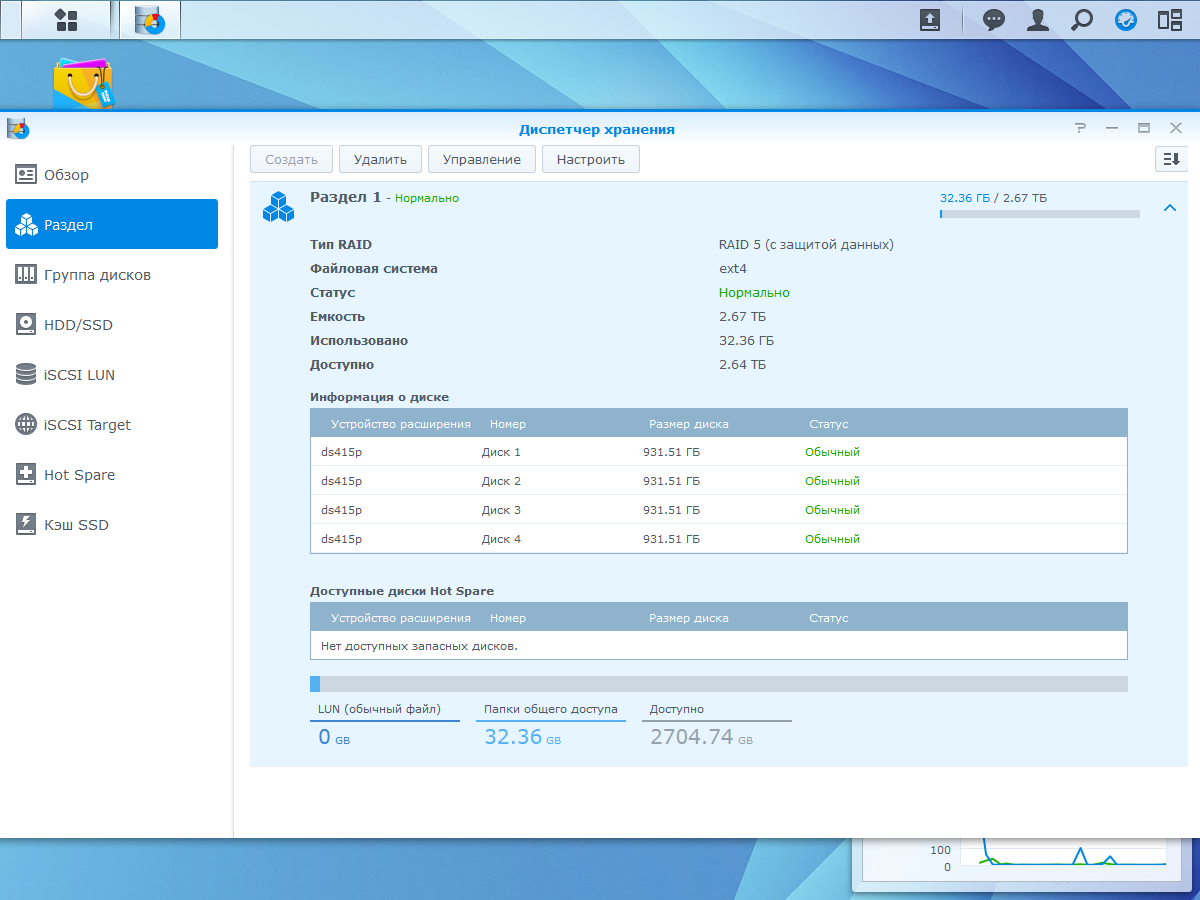
Task: Open the user options menu icon
Action: [1038, 20]
